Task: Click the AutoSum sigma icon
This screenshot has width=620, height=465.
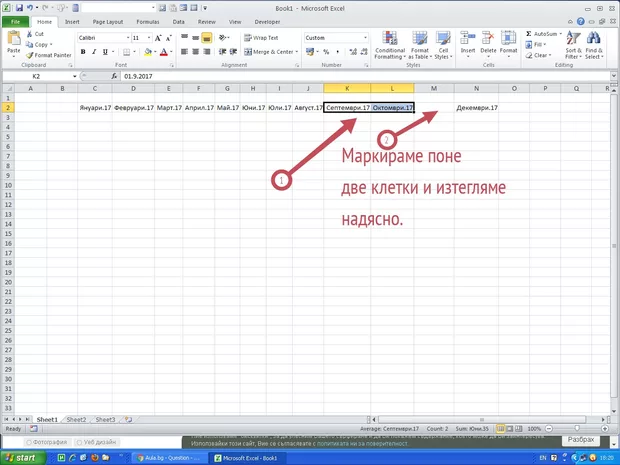Action: 529,34
